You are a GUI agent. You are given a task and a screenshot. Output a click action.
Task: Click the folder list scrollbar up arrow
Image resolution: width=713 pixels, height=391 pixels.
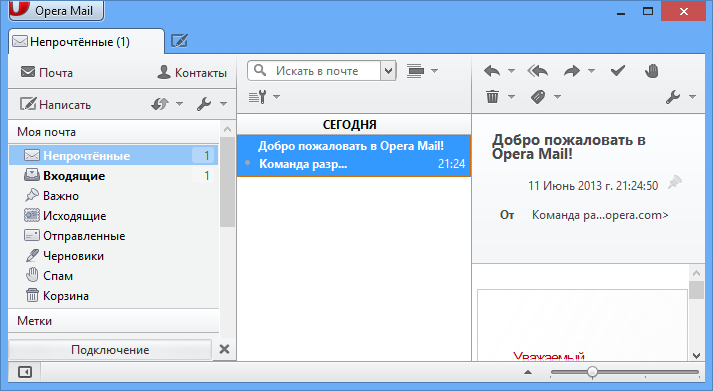click(227, 129)
